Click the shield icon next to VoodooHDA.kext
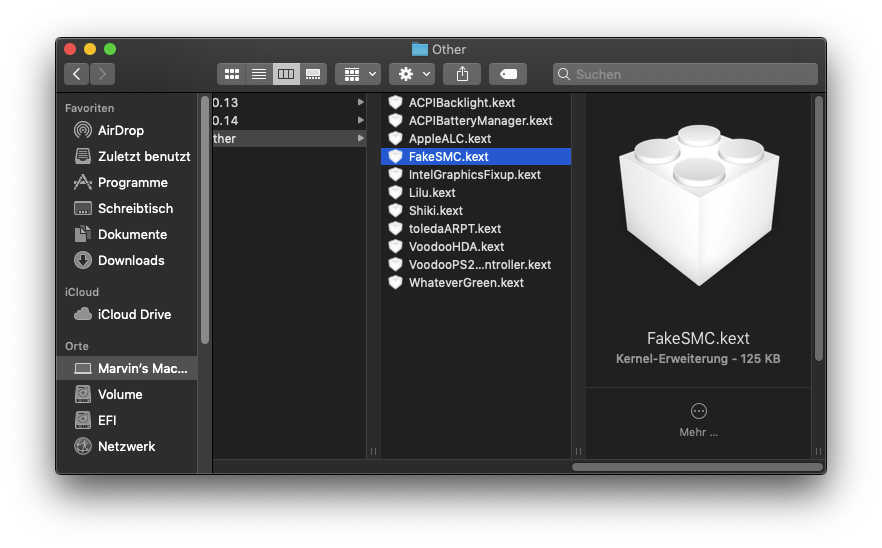The image size is (882, 548). tap(395, 246)
